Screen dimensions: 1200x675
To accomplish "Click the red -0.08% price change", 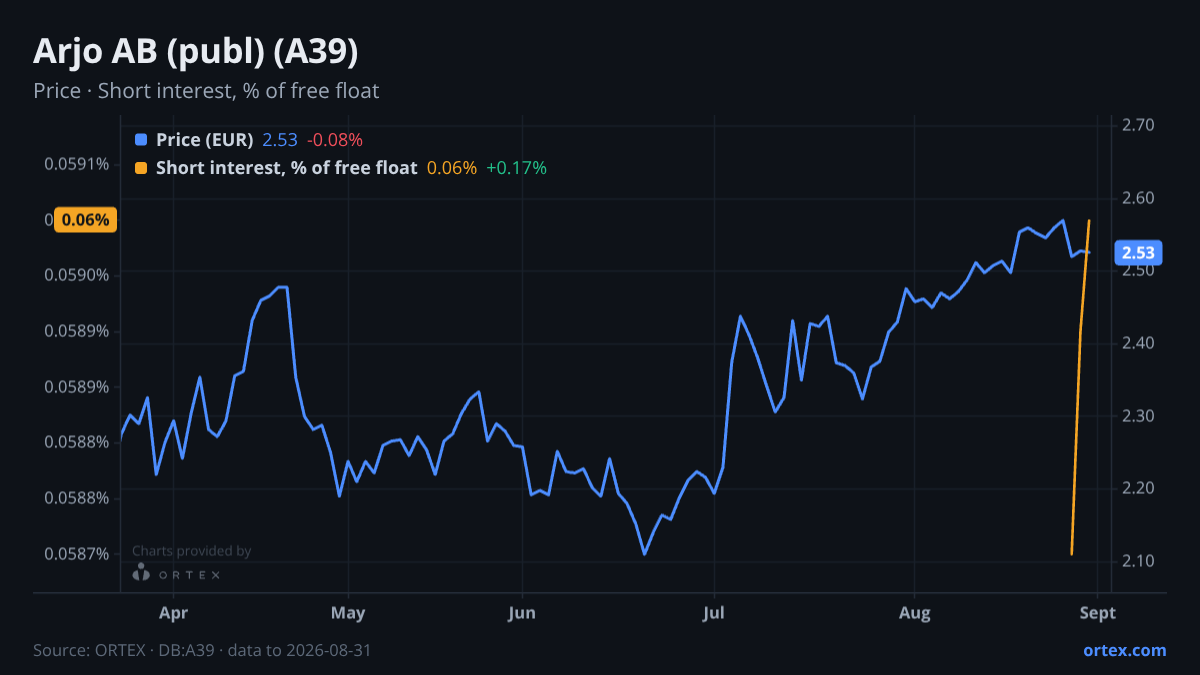I will 334,140.
